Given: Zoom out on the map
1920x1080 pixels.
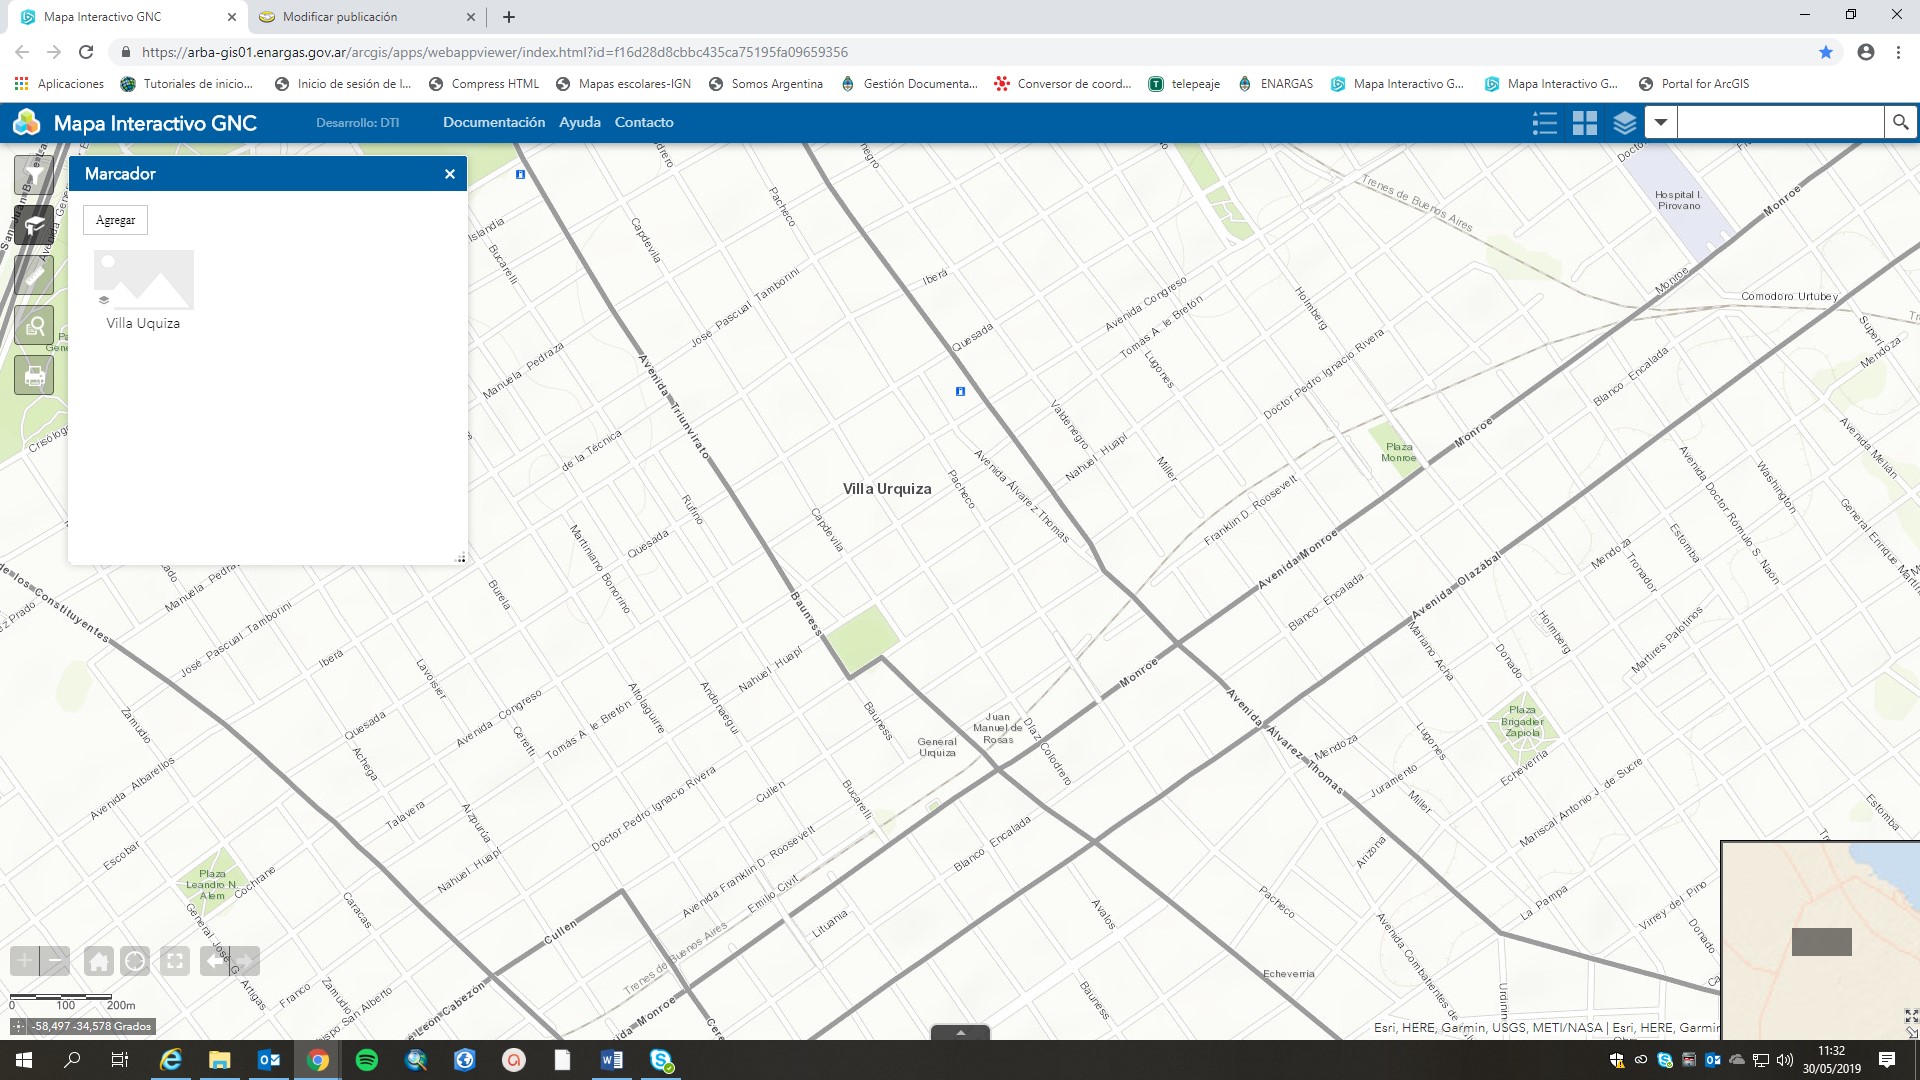Looking at the screenshot, I should tap(56, 961).
